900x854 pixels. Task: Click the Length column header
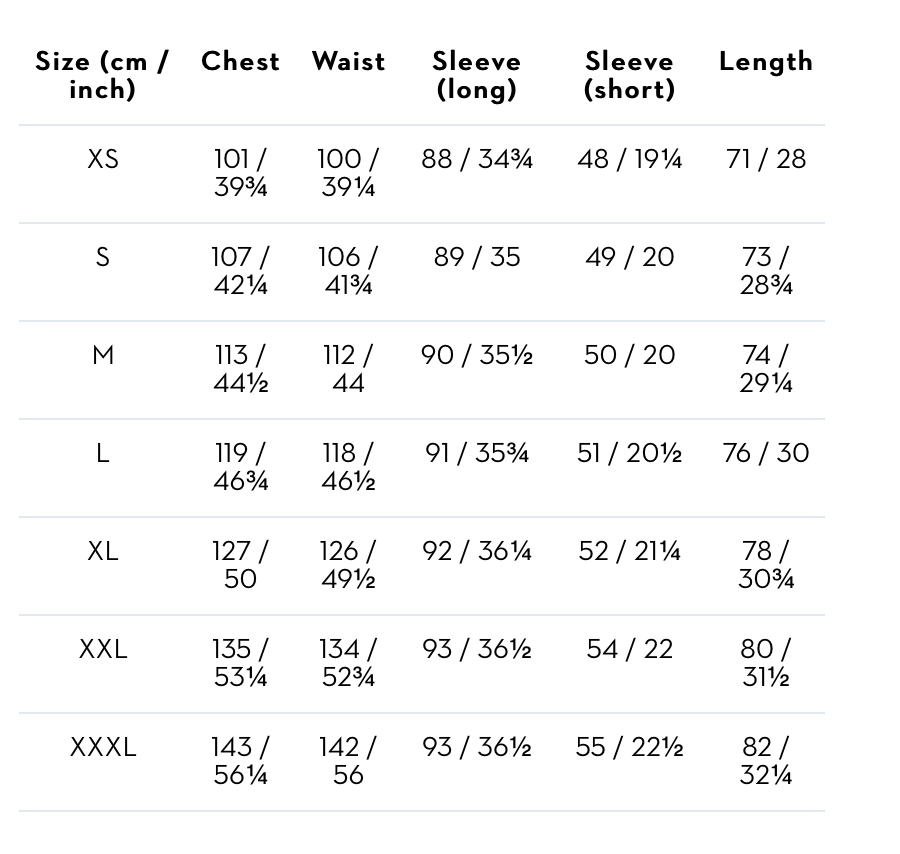coord(766,63)
